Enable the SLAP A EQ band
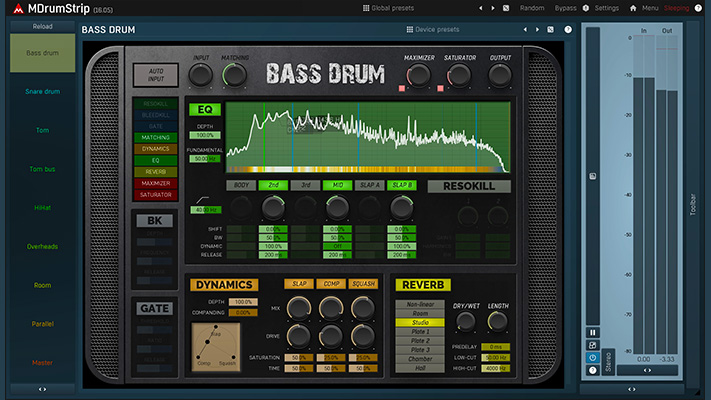 click(x=369, y=186)
